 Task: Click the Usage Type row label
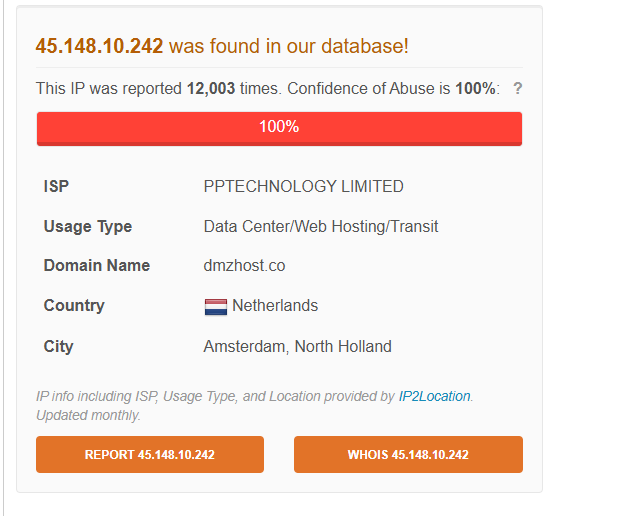87,226
